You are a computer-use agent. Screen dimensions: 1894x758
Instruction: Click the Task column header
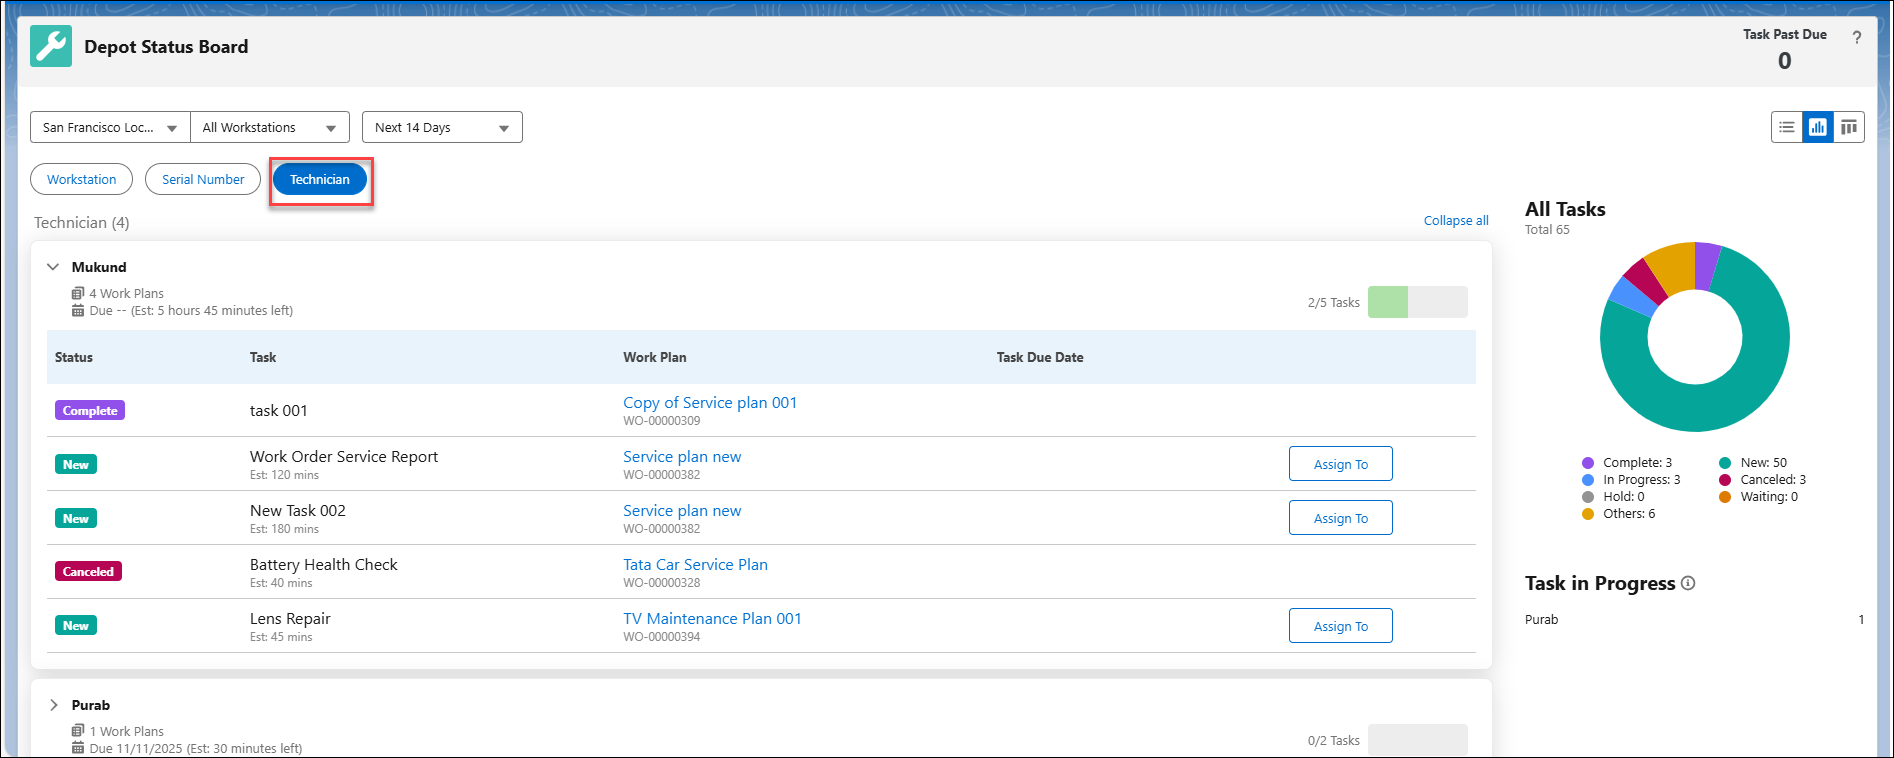263,357
